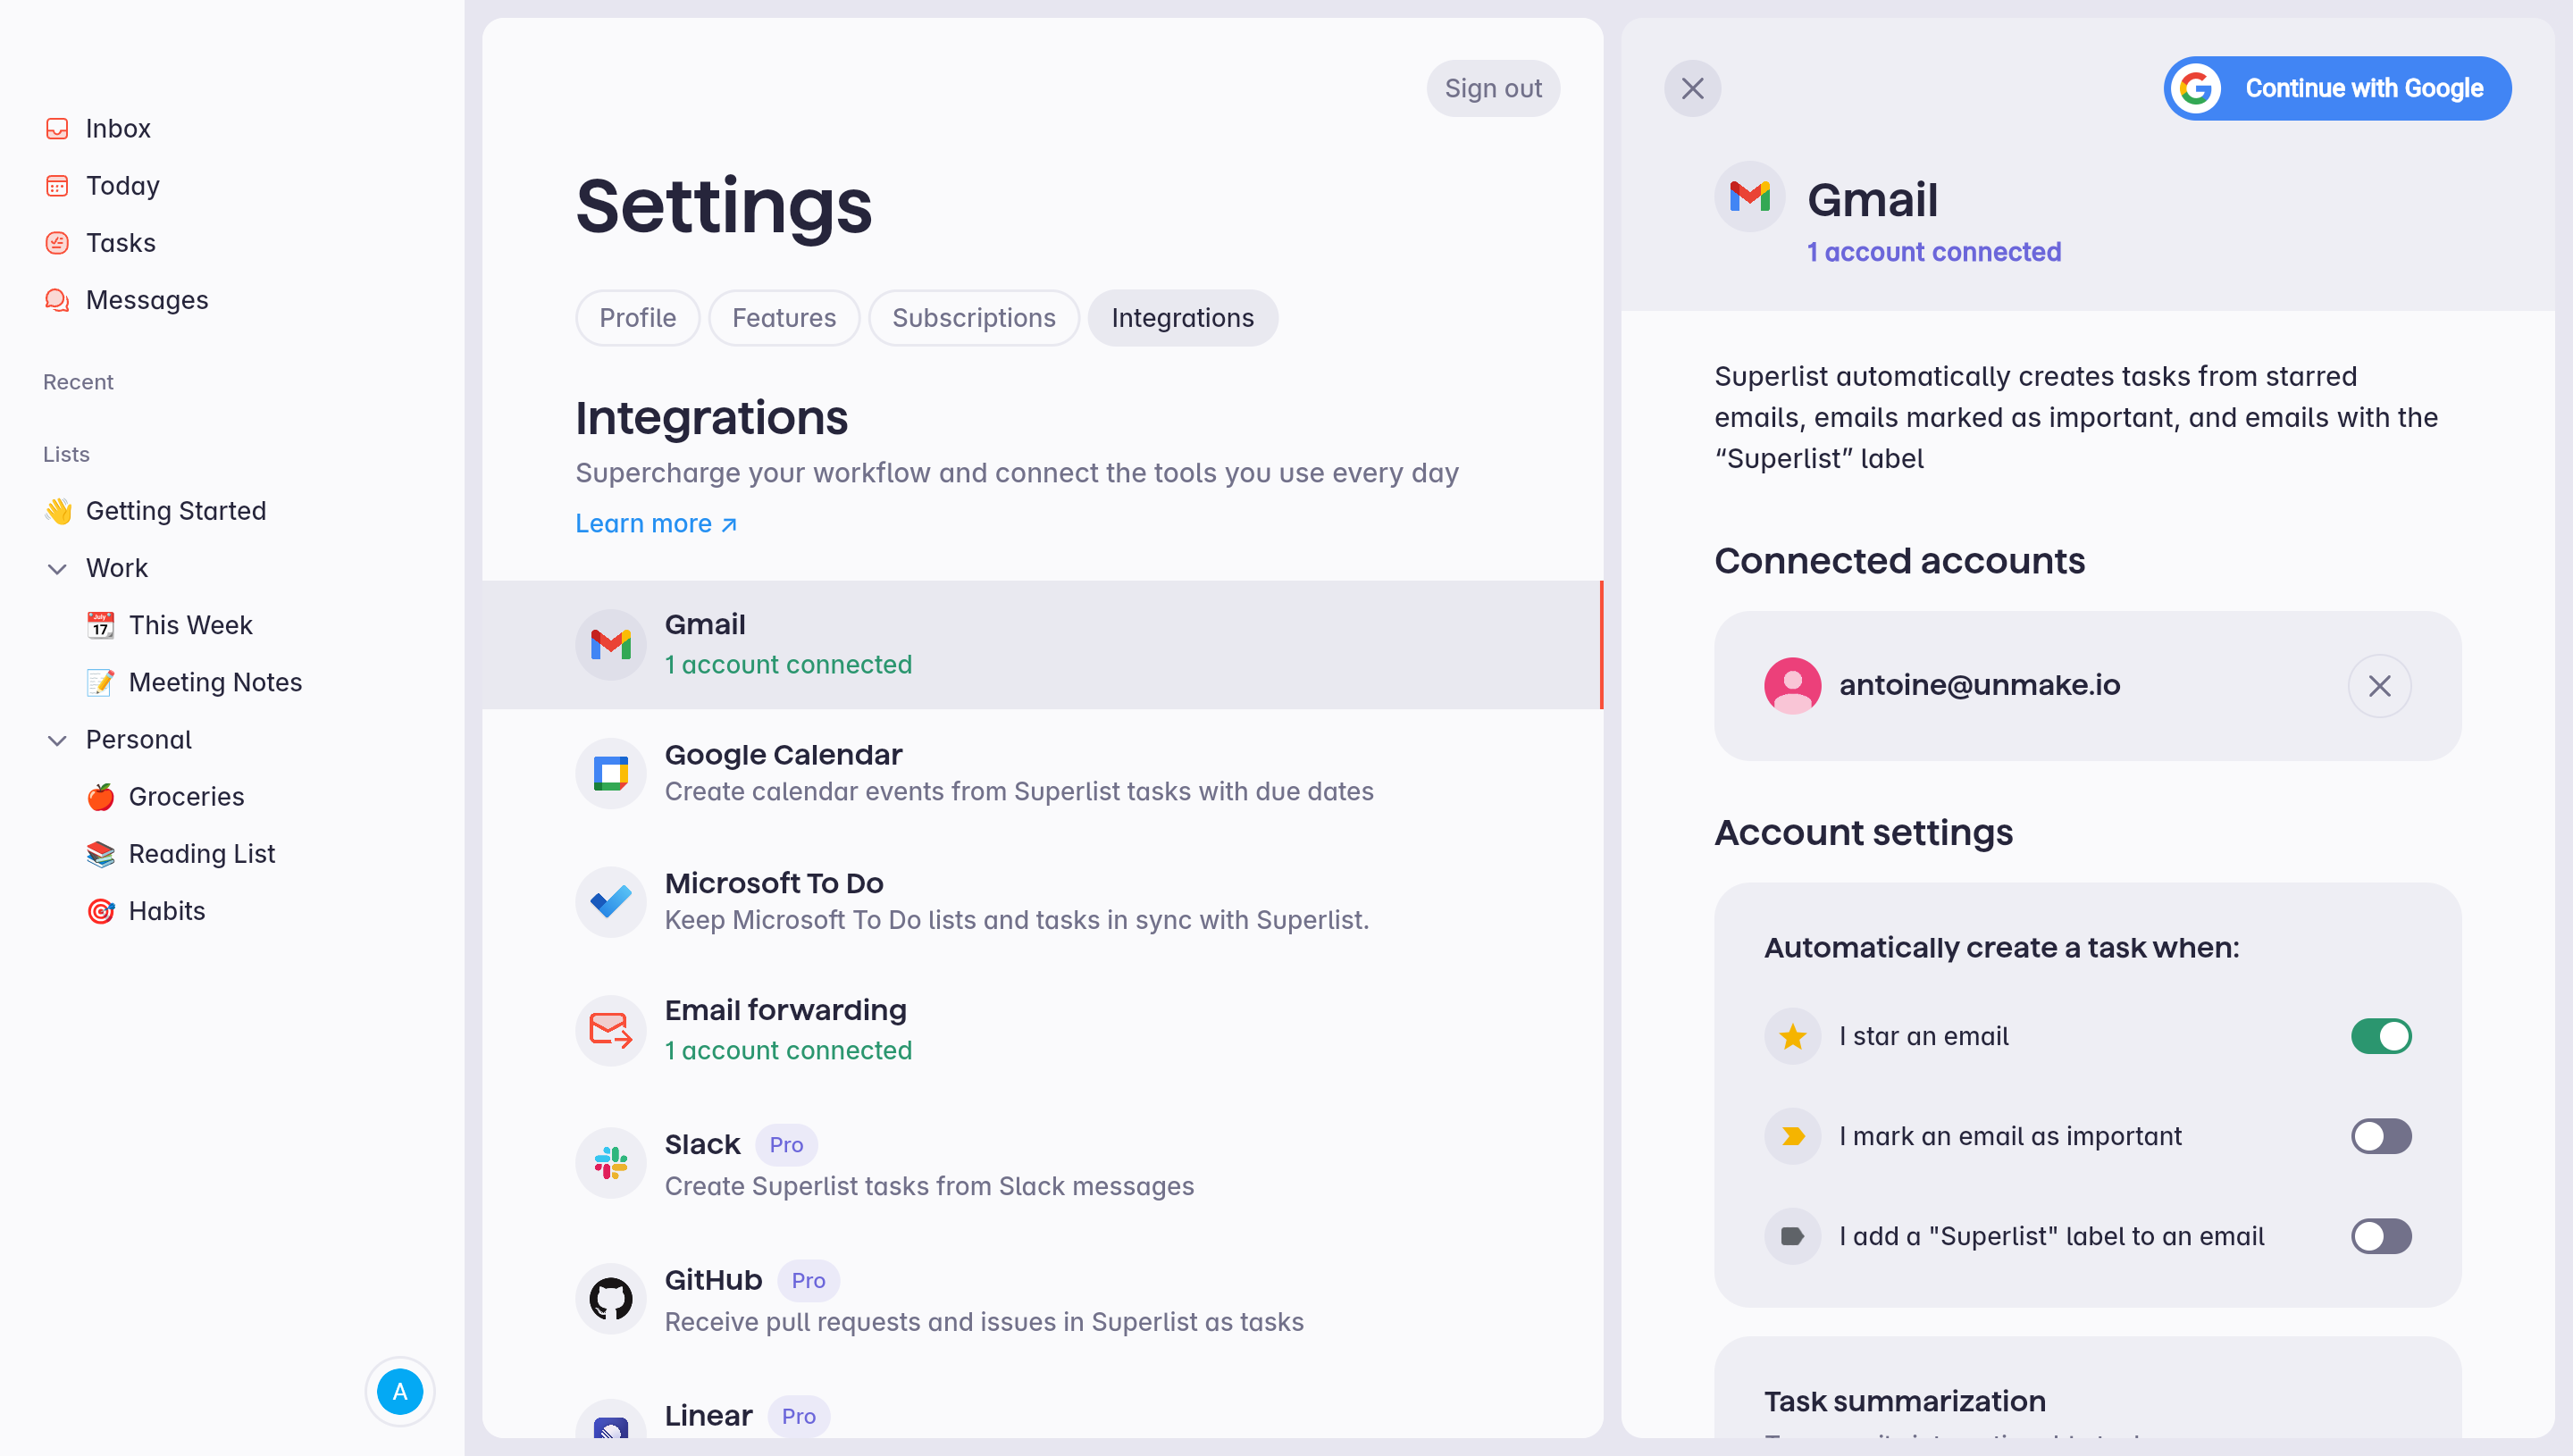Select the Tasks icon in sidebar
The image size is (2573, 1456).
[57, 243]
